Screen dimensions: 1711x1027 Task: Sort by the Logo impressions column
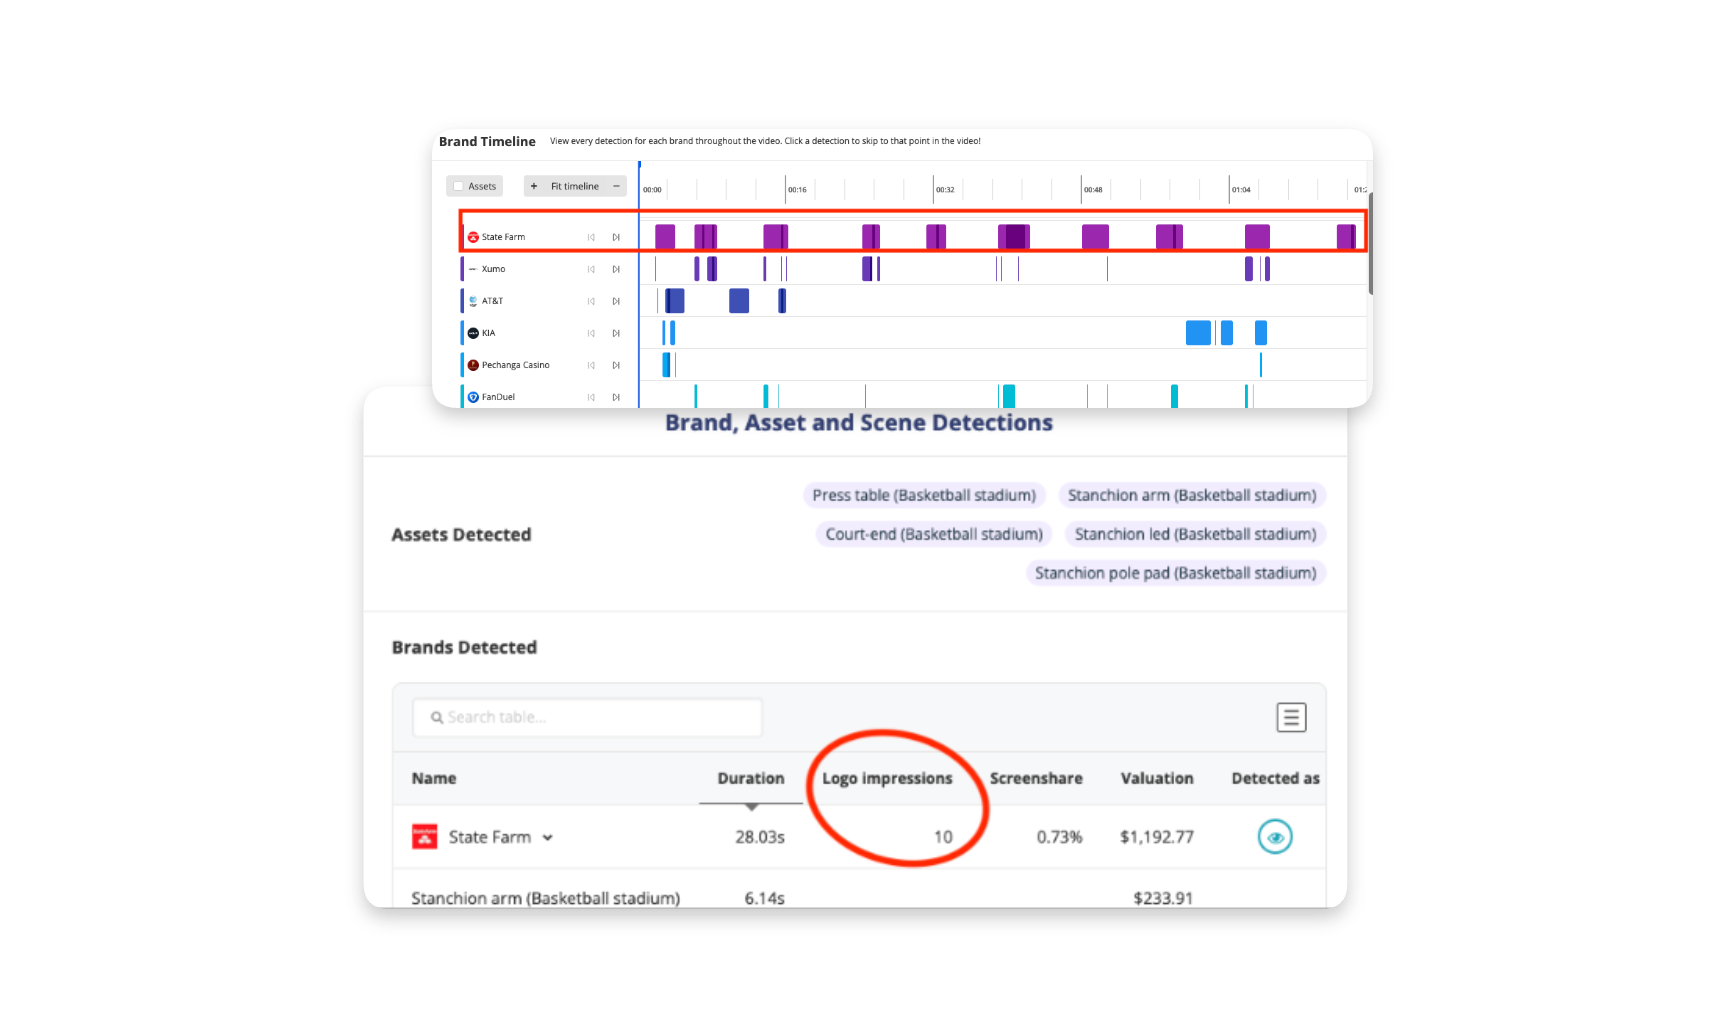point(887,778)
